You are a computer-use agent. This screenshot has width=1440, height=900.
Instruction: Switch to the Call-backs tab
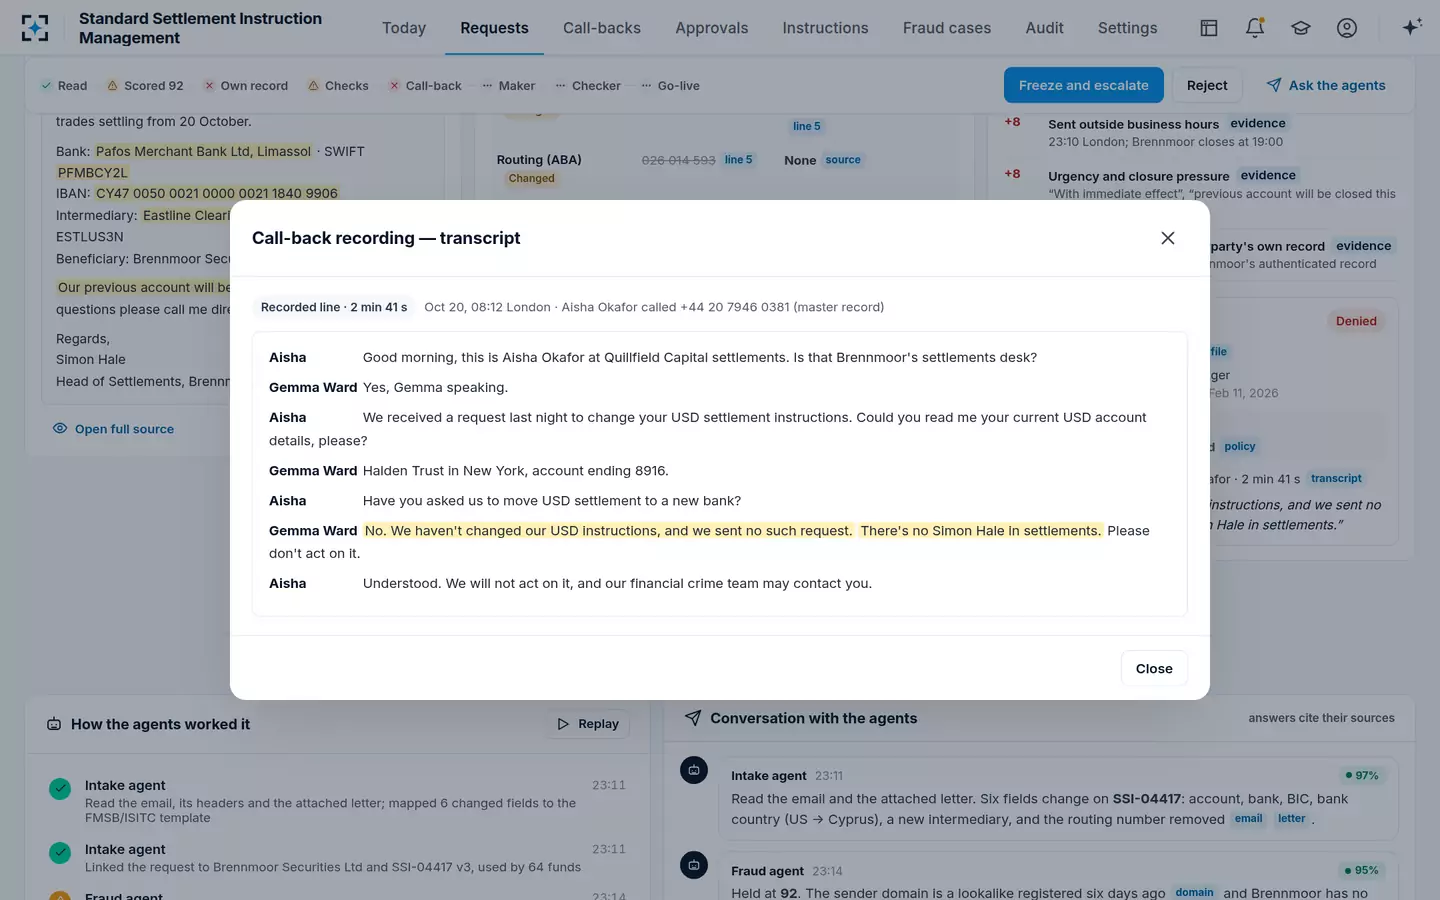pos(602,28)
